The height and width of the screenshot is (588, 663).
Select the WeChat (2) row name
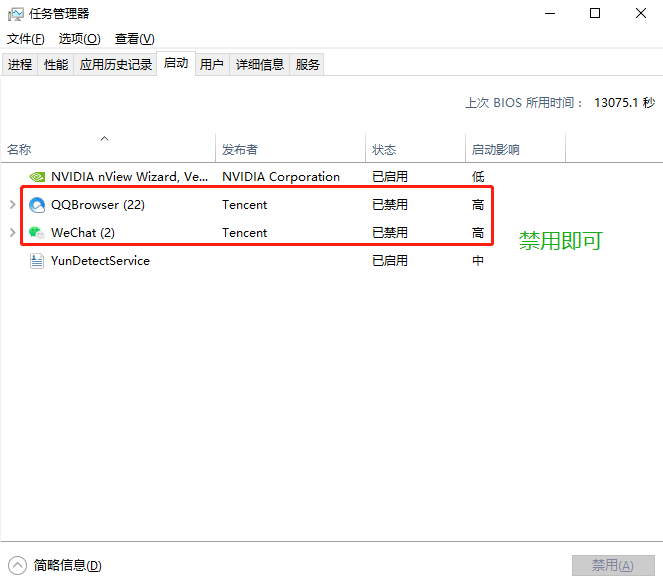coord(83,233)
